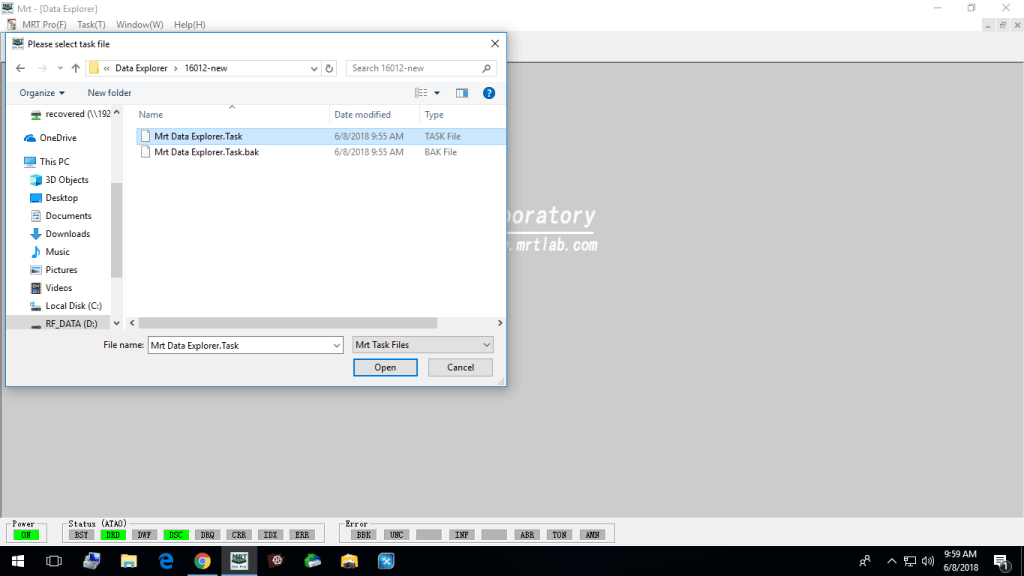This screenshot has height=576, width=1024.
Task: Click the Open button
Action: (385, 367)
